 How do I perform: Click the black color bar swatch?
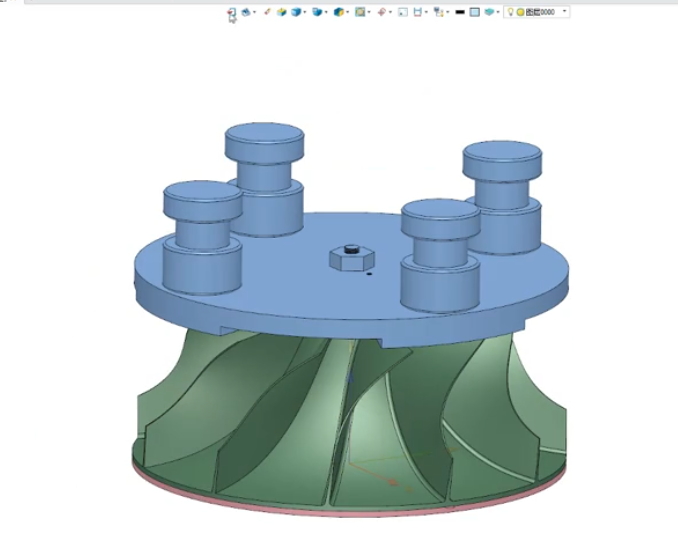pos(460,12)
